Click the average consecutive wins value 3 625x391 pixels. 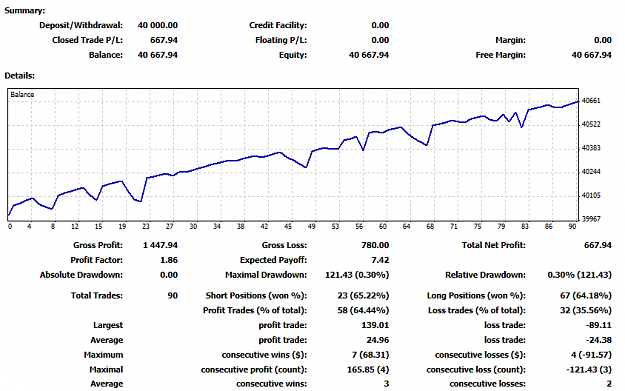click(x=386, y=384)
